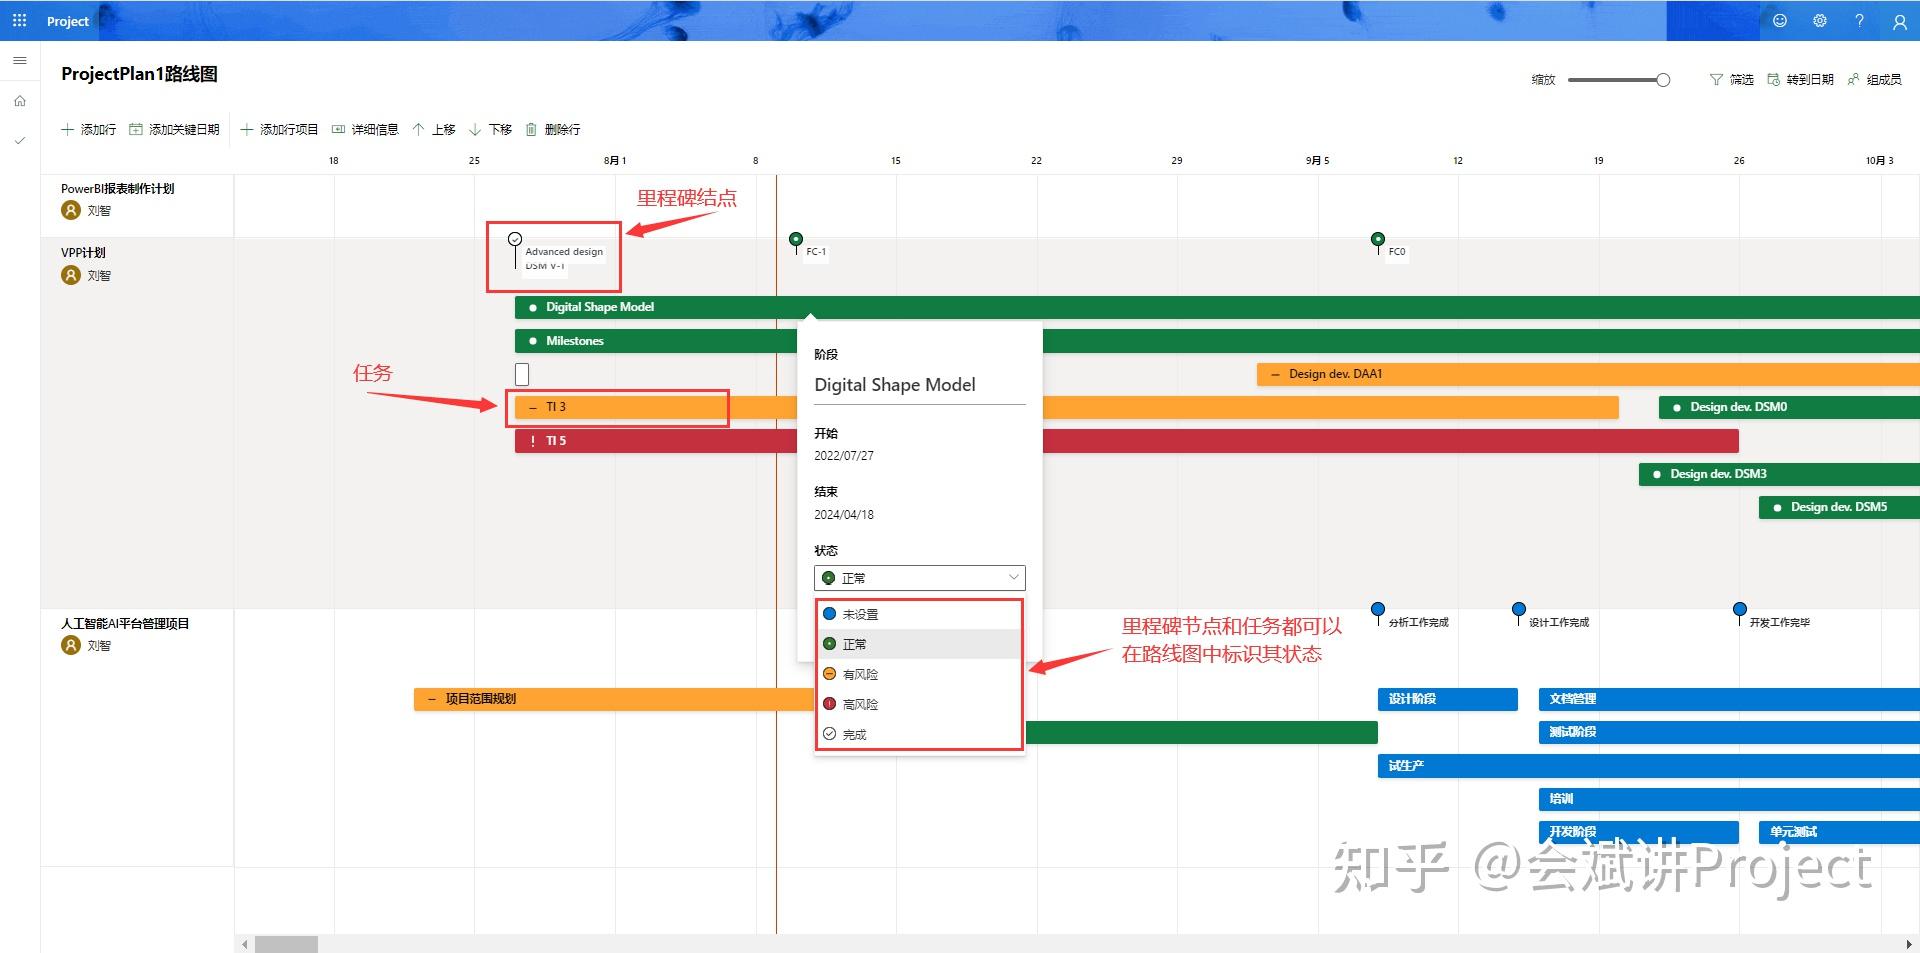Open the app launcher waffle icon
Viewport: 1920px width, 953px height.
[18, 20]
